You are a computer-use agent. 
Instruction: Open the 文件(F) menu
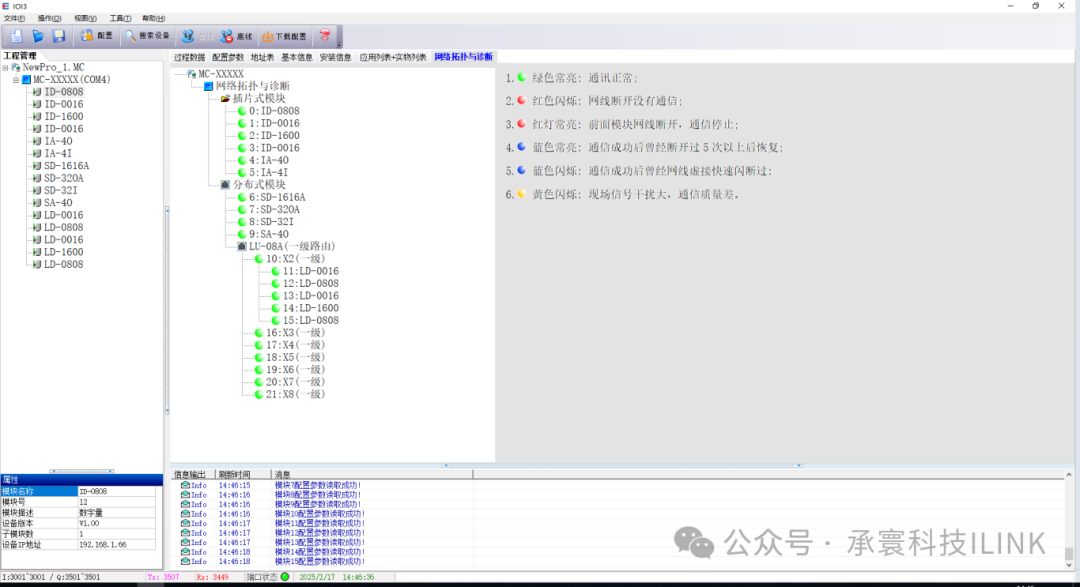point(14,19)
